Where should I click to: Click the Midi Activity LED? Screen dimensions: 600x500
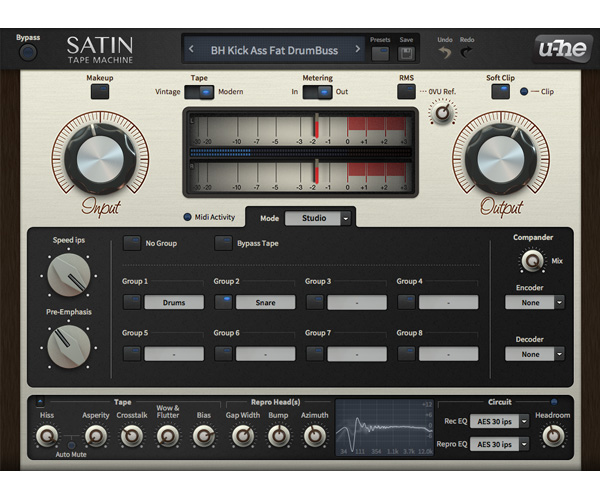point(187,217)
